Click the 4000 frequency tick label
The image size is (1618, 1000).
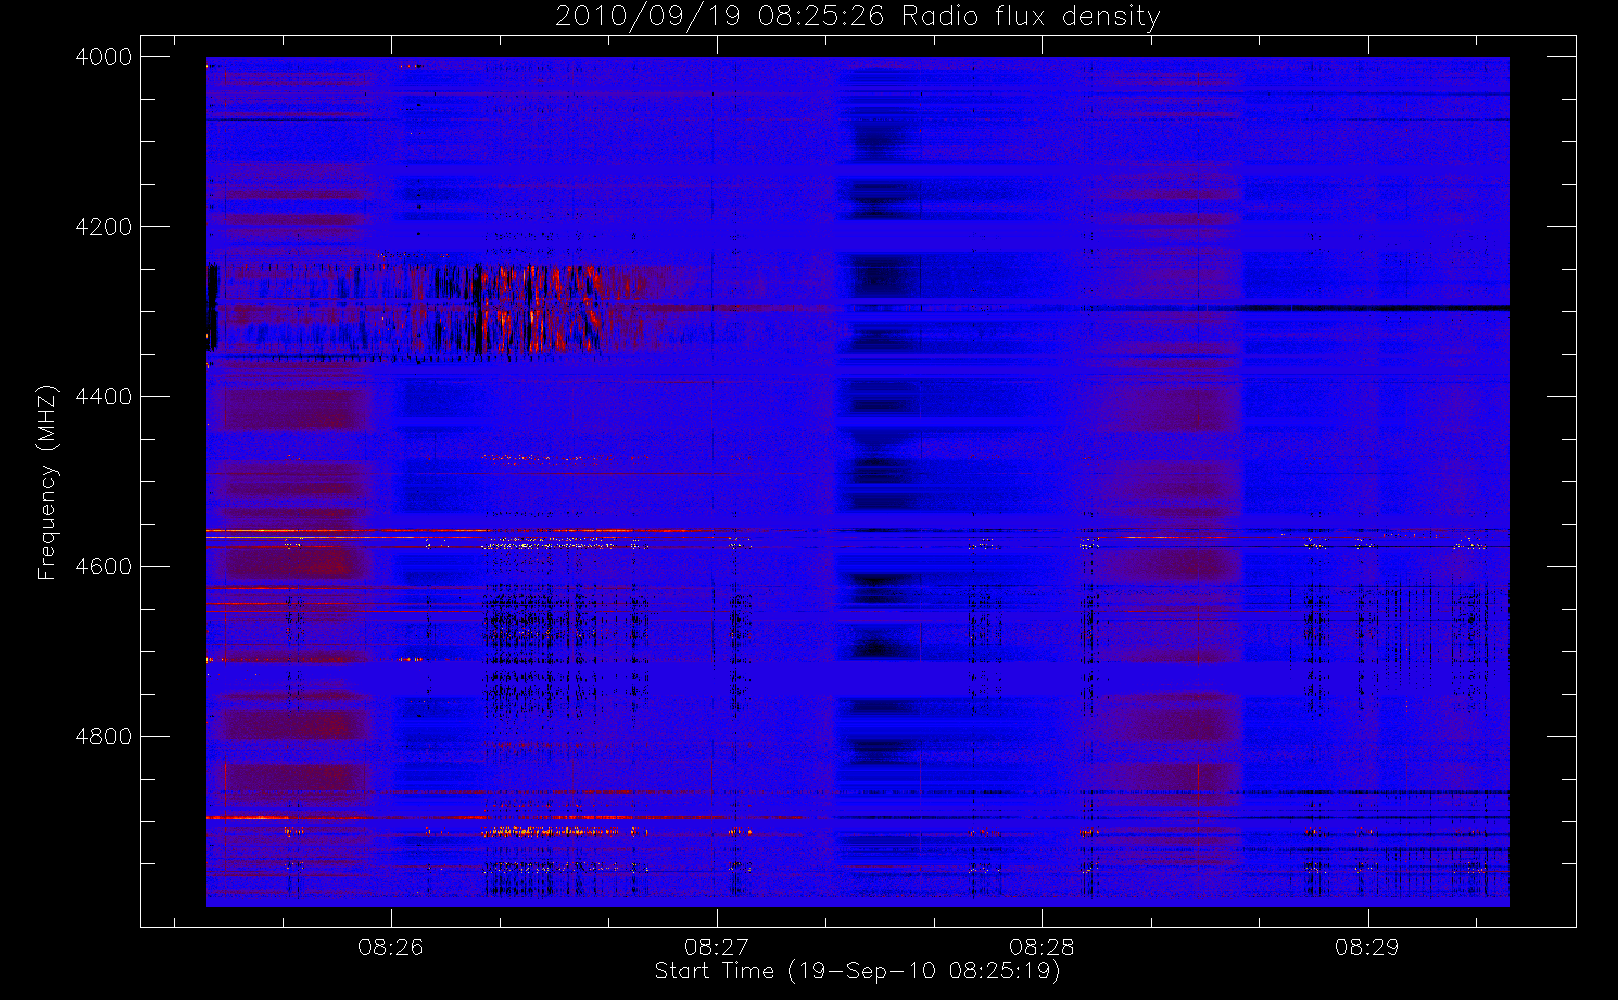104,57
